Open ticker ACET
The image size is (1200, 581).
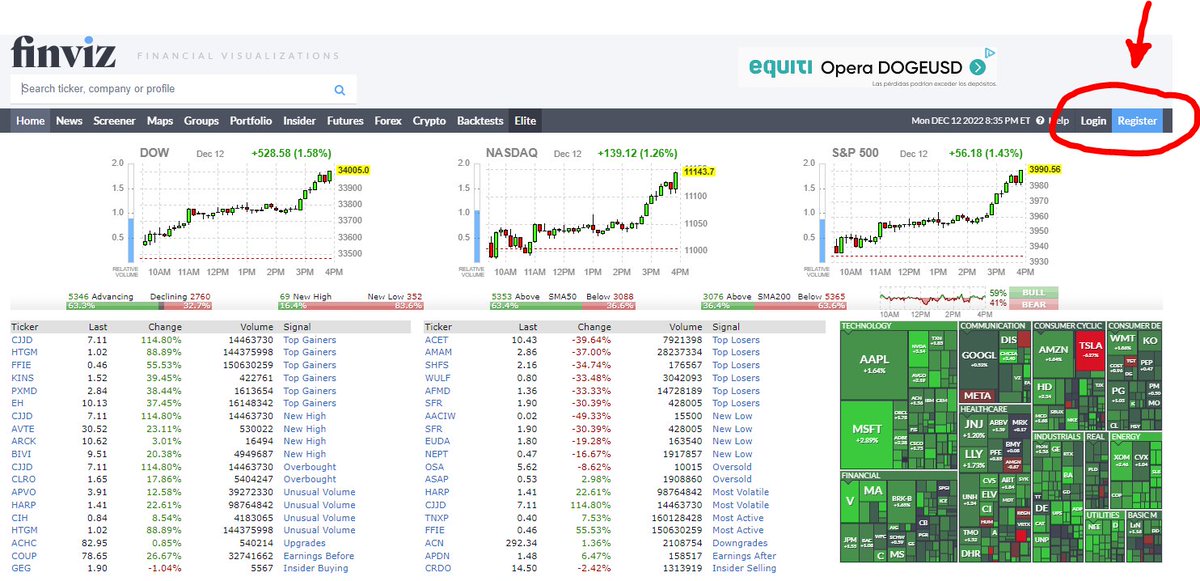coord(437,340)
